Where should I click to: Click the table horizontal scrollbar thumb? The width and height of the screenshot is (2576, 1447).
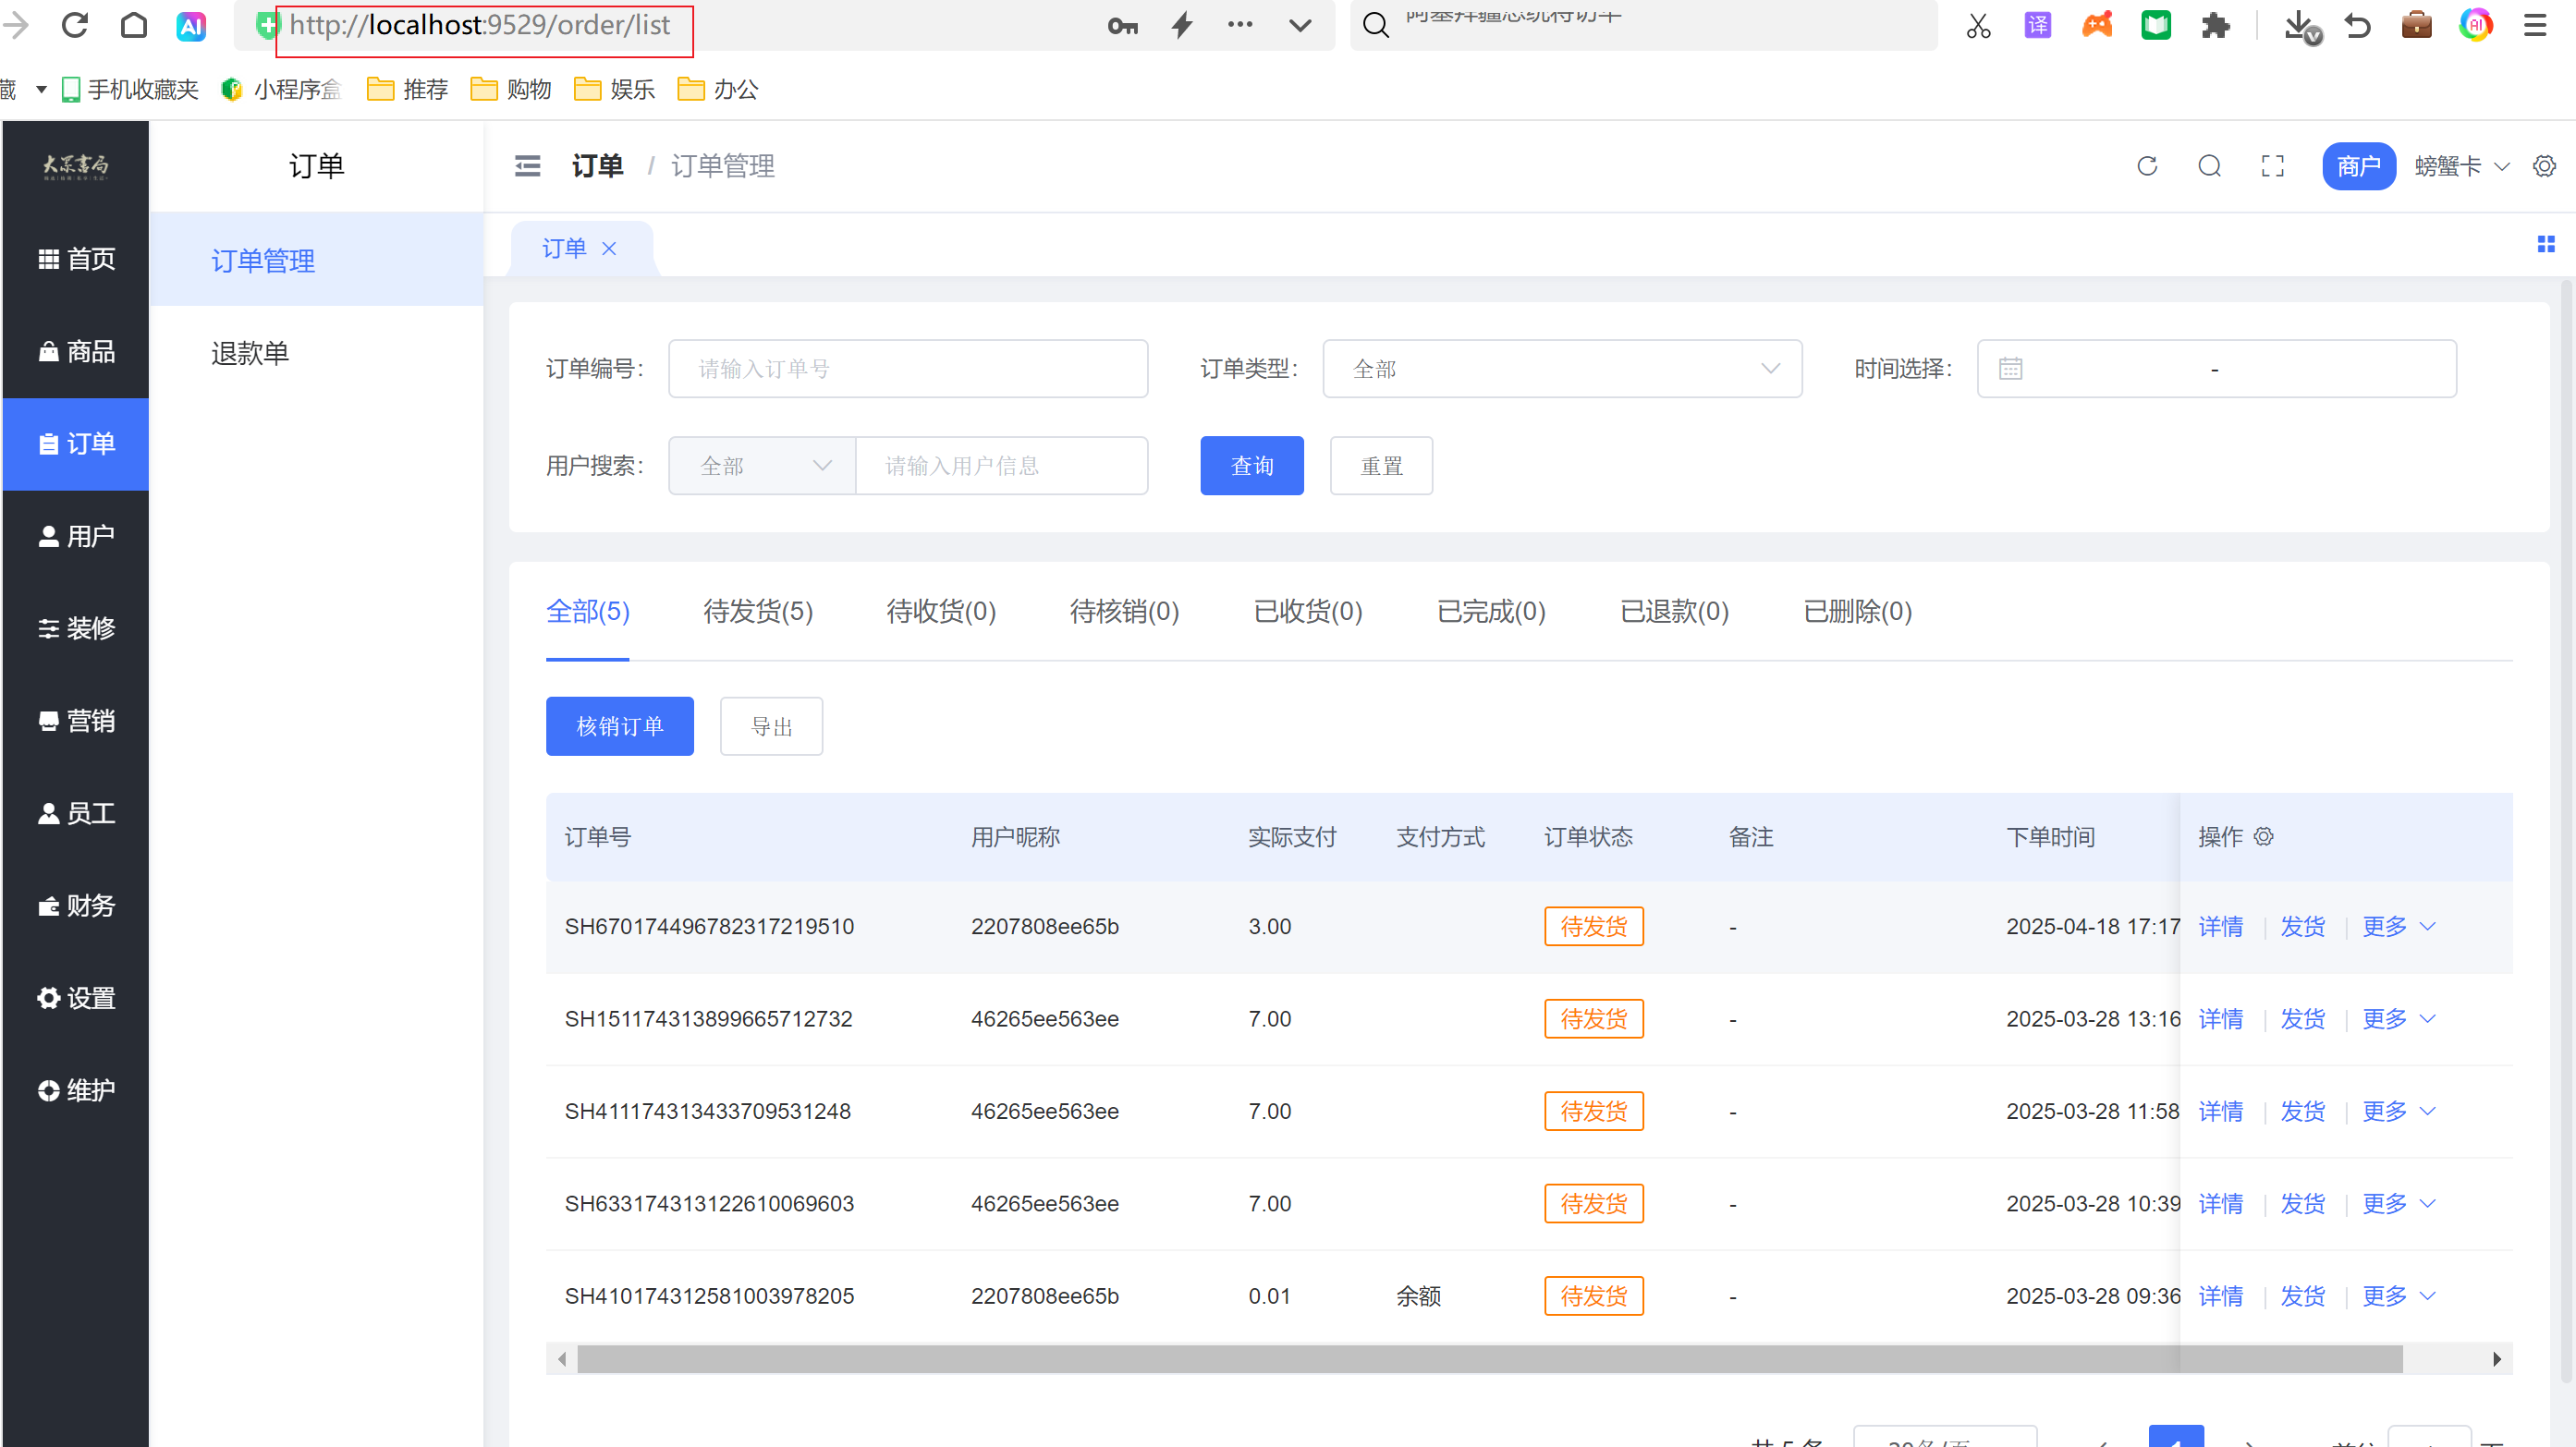point(1489,1359)
